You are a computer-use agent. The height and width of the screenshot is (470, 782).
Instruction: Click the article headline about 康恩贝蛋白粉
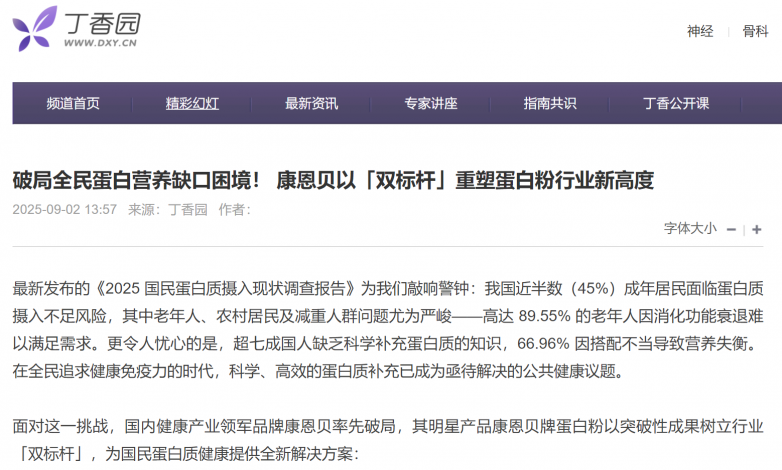[332, 181]
